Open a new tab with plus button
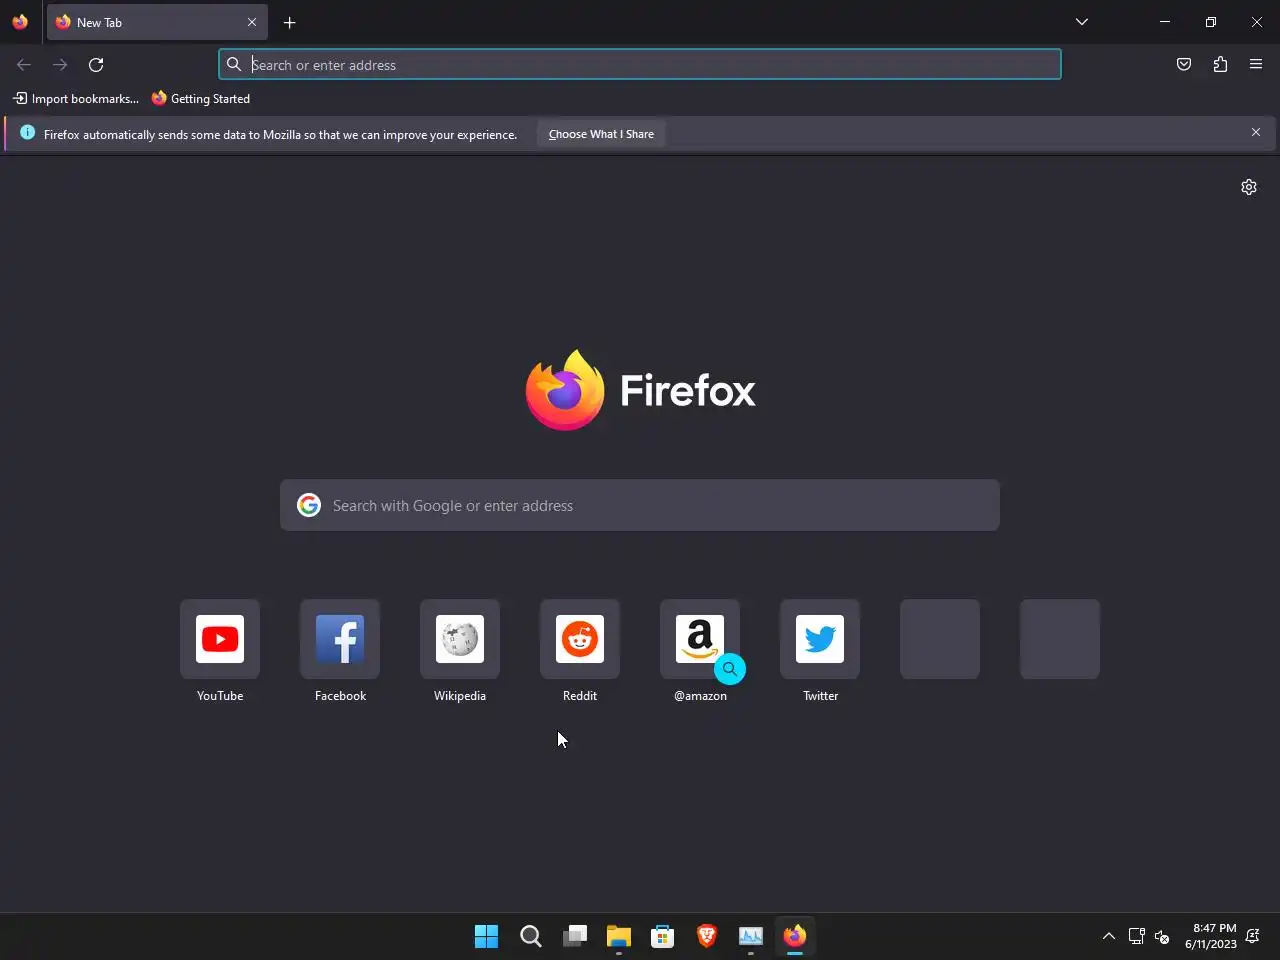Screen dimensions: 1280x960 coord(289,22)
